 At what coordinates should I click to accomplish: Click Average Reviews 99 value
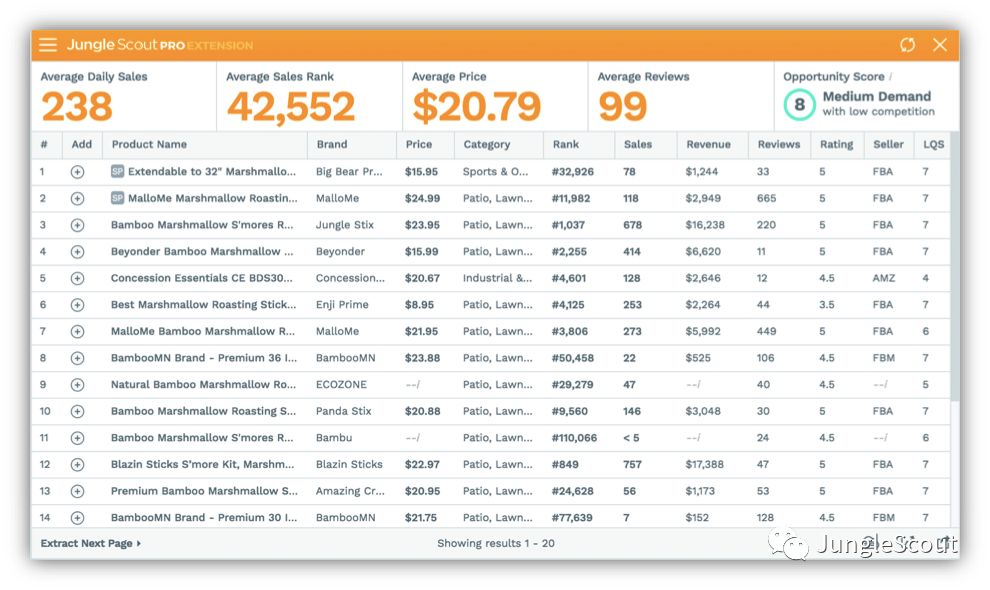pos(623,106)
